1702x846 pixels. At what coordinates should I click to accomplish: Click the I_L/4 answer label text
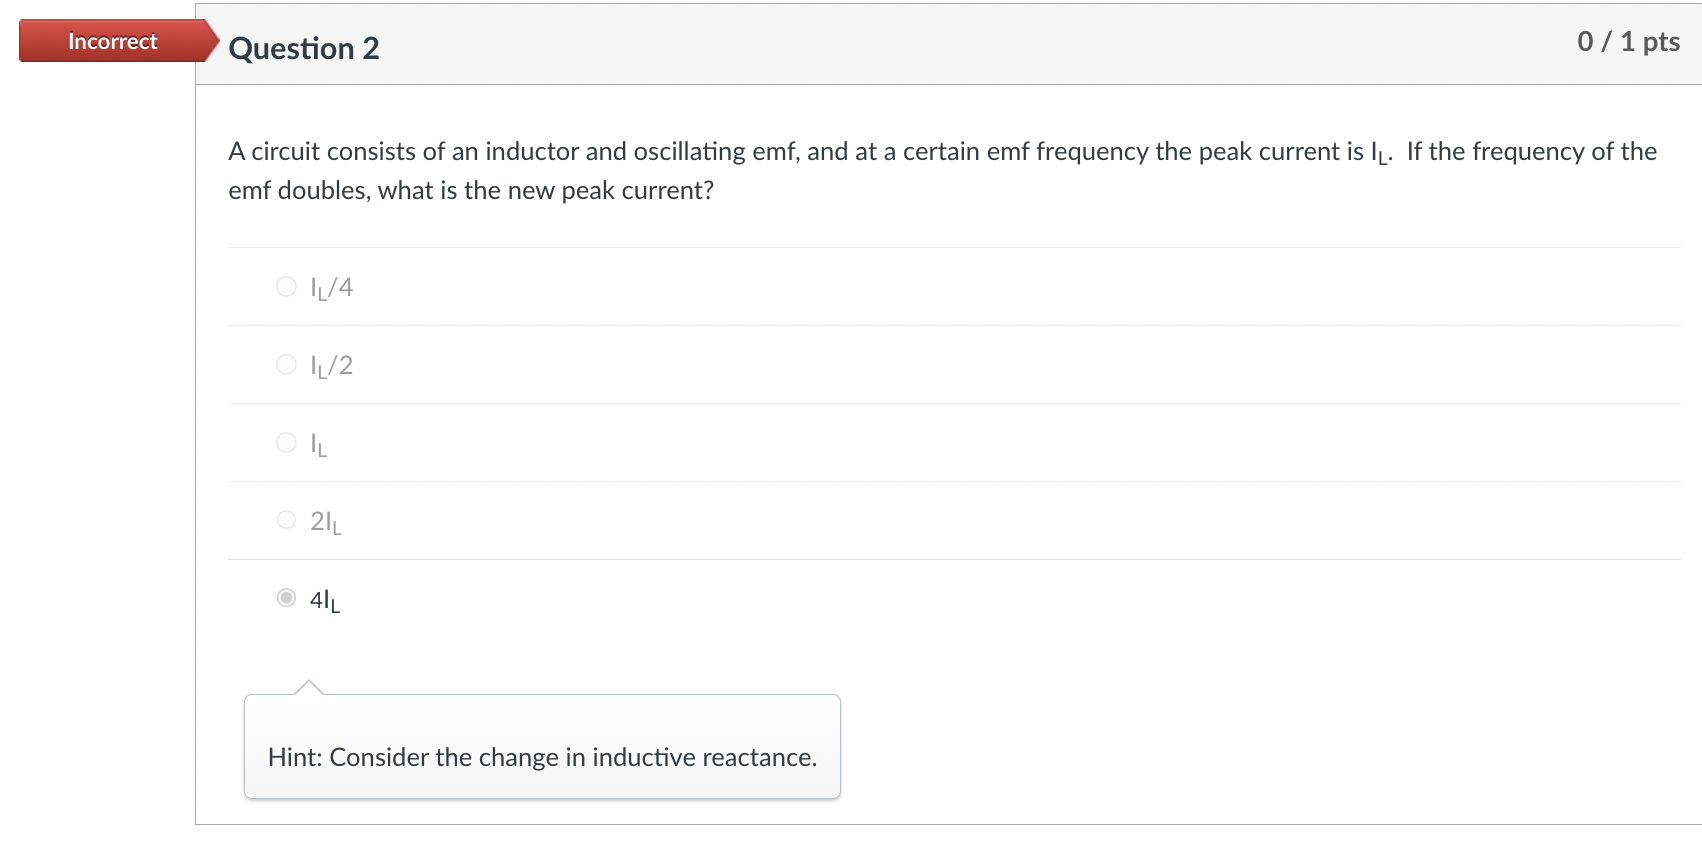[x=331, y=288]
